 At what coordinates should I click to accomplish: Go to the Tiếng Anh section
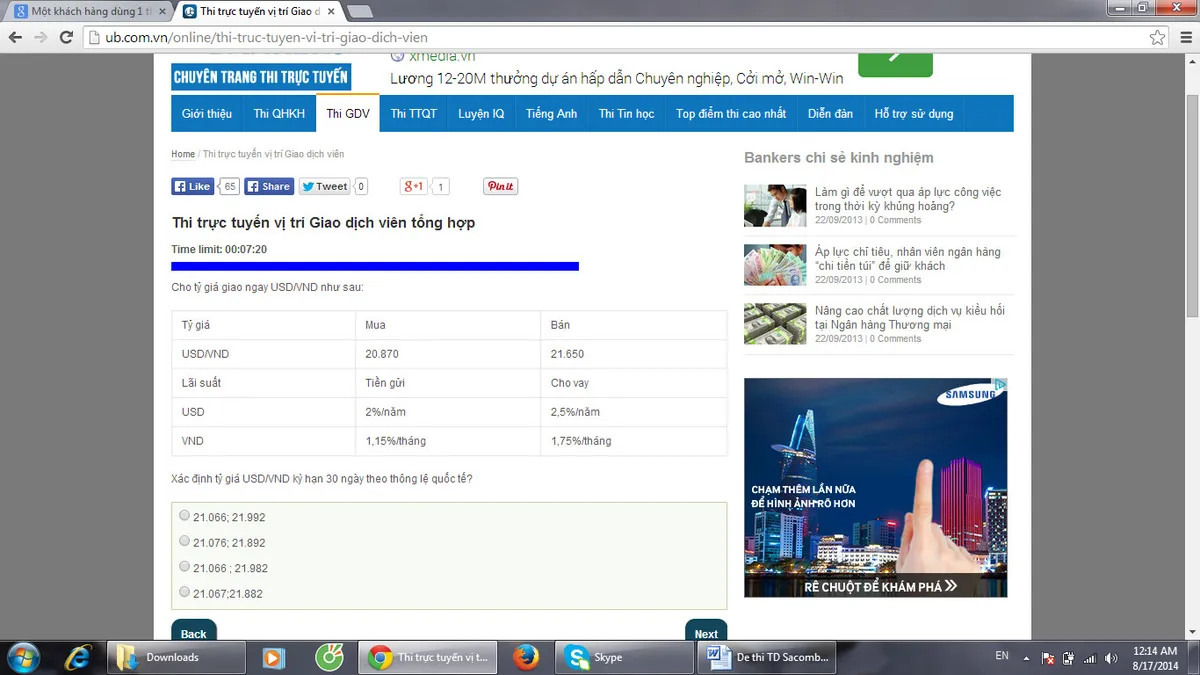(552, 114)
